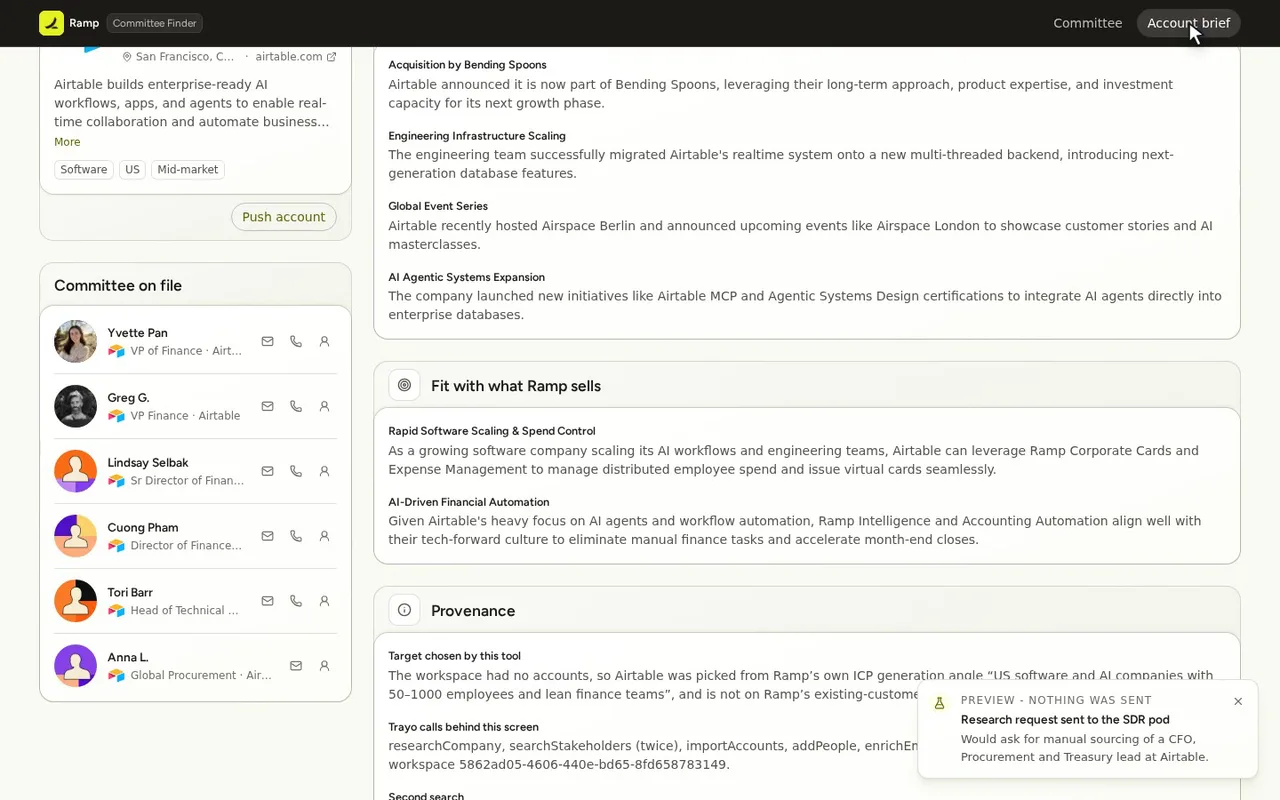Call Cuong Pham via phone icon
Viewport: 1280px width, 800px height.
(x=296, y=536)
